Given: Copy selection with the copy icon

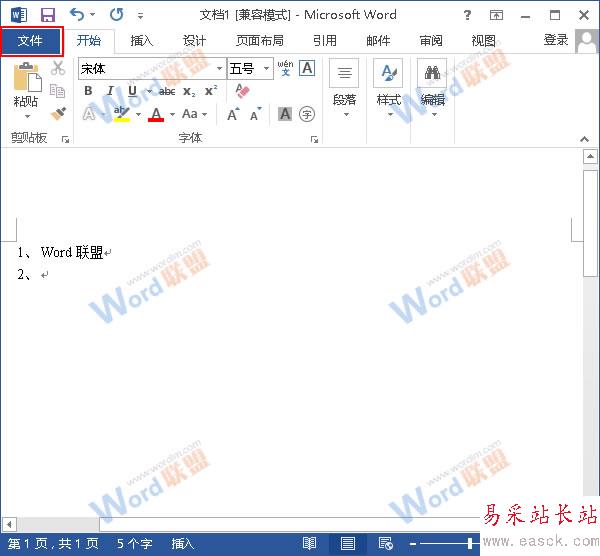Looking at the screenshot, I should 57,91.
